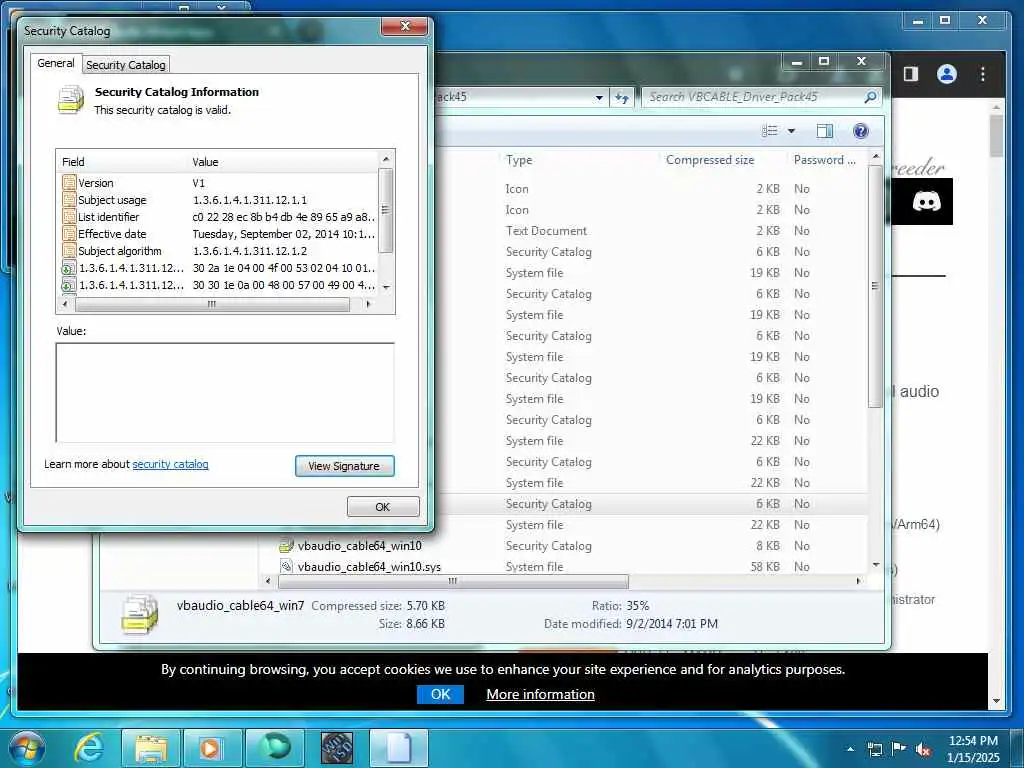Viewport: 1024px width, 768px height.
Task: Select the Effective date field row
Action: 219,234
